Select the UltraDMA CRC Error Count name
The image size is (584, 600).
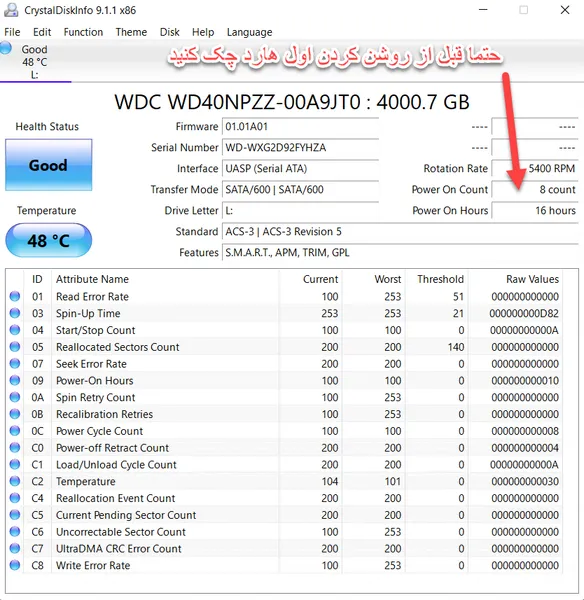(x=119, y=549)
